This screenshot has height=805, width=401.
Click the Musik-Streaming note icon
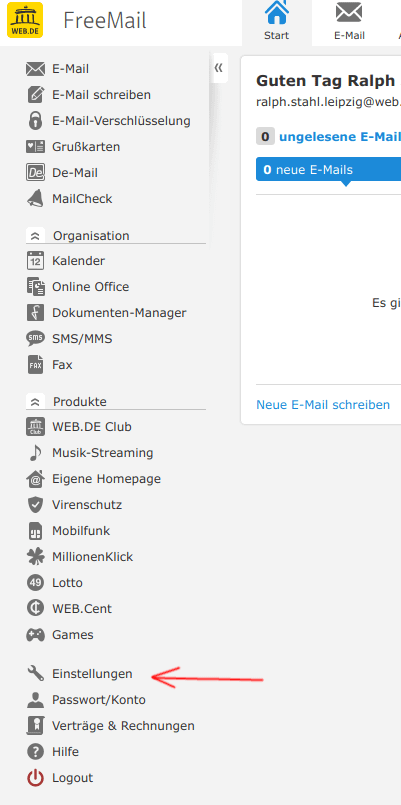(x=35, y=453)
